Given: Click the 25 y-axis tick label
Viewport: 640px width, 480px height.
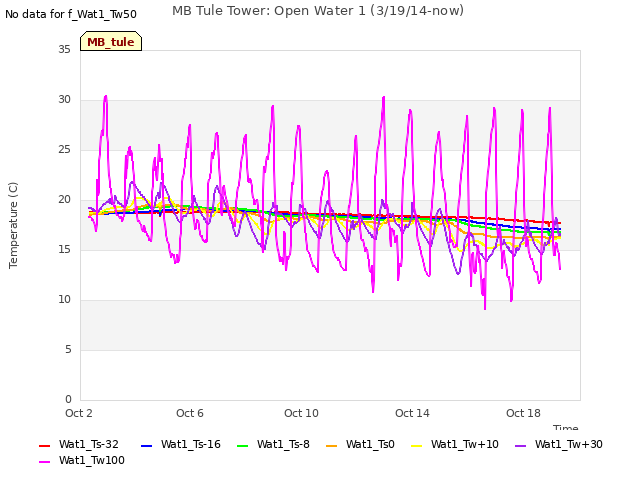Looking at the screenshot, I should 64,150.
